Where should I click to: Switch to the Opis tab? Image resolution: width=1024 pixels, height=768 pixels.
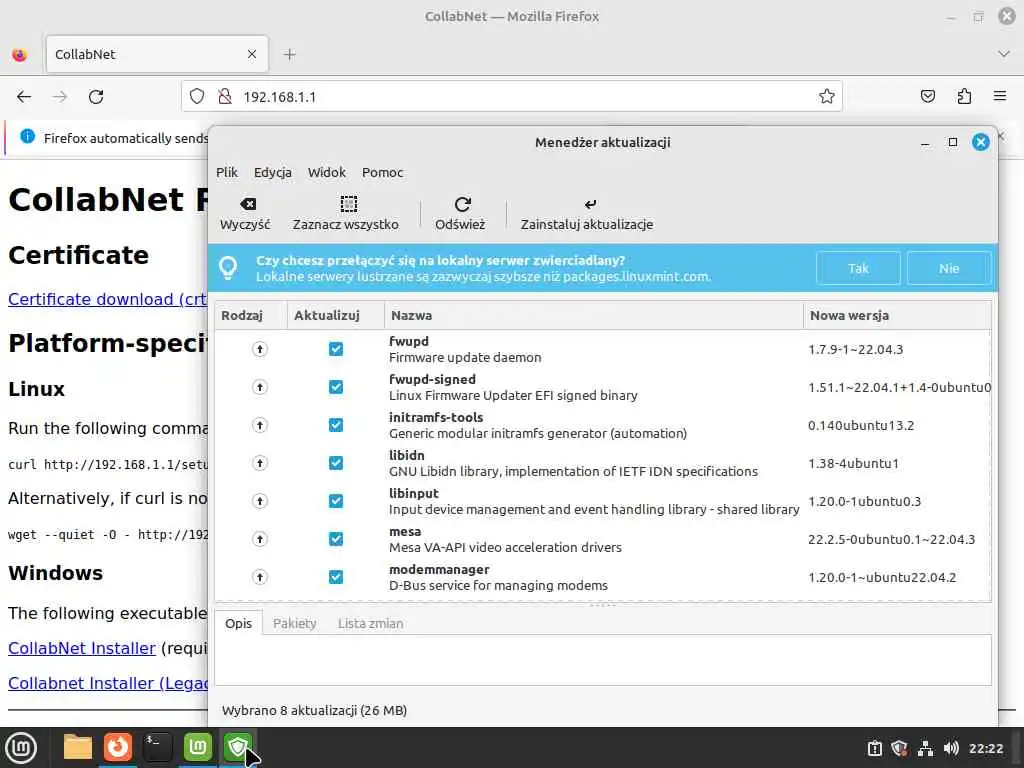click(238, 623)
